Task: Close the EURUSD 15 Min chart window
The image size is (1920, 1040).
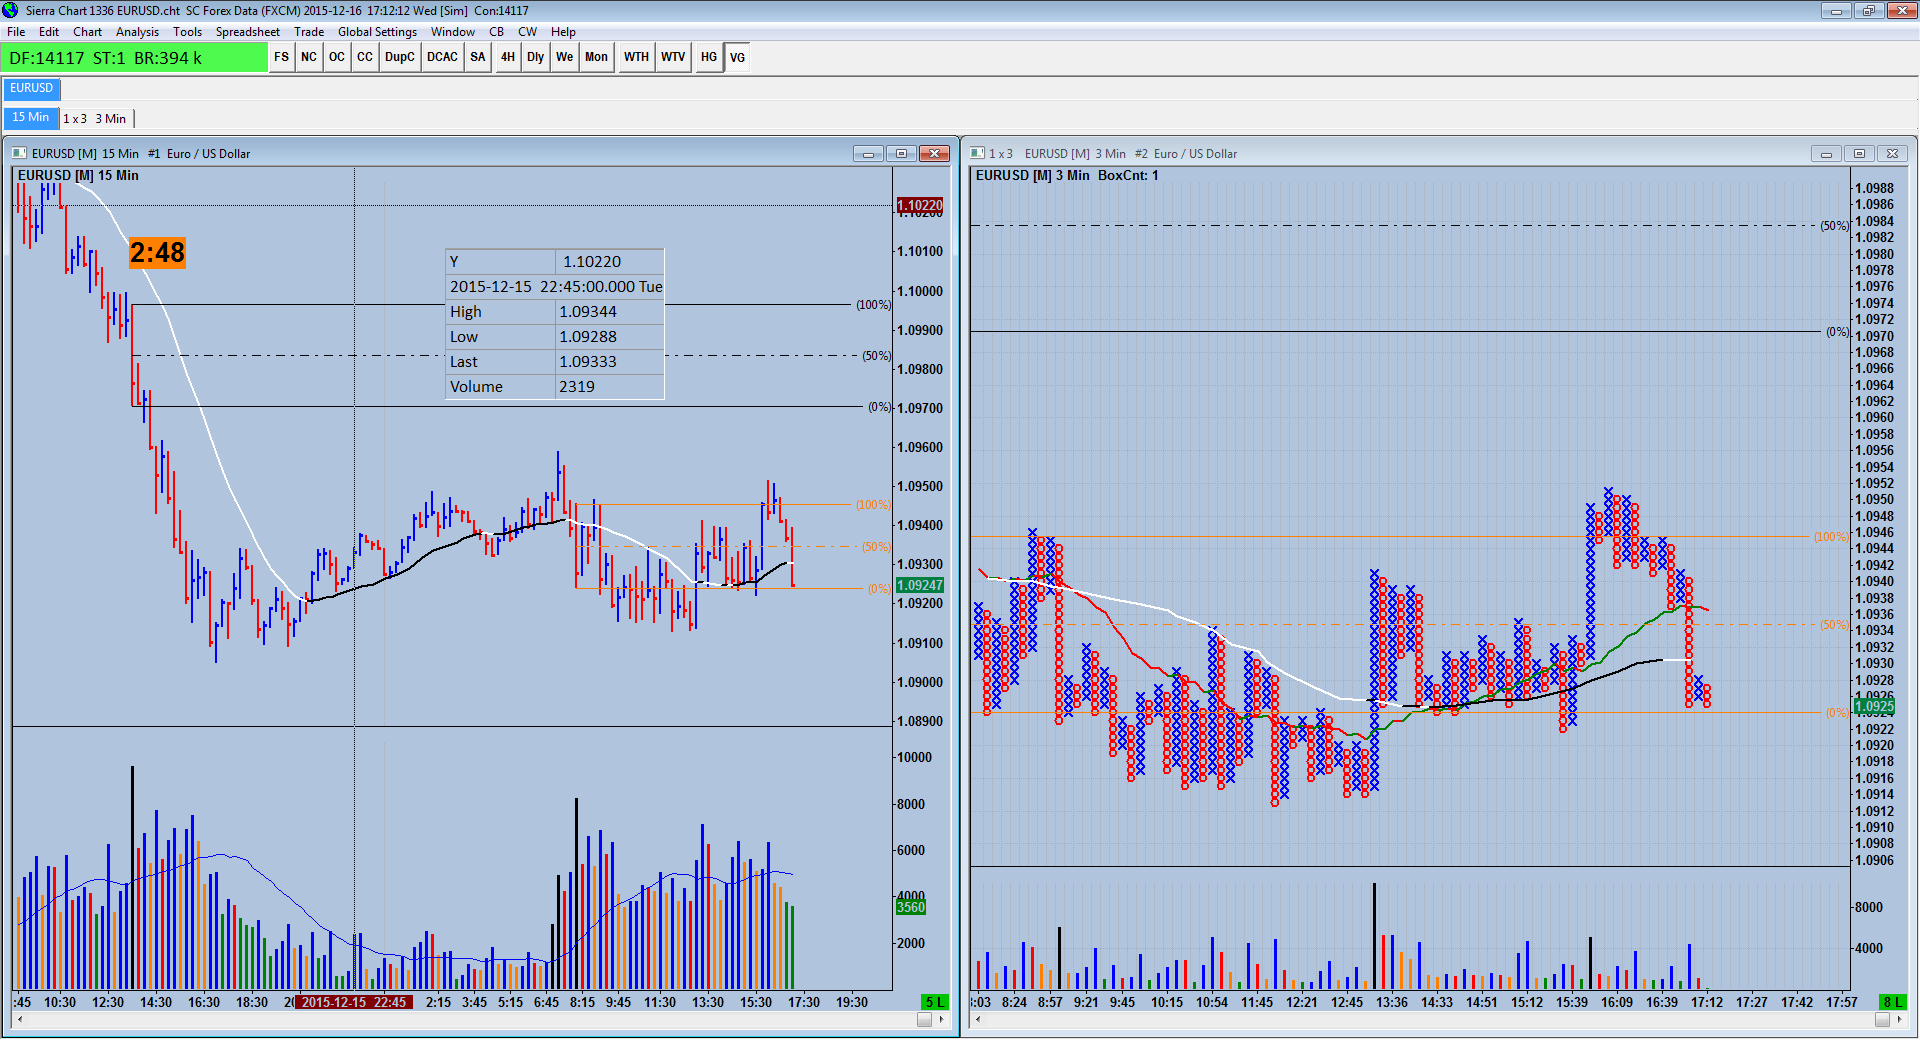Action: 934,153
